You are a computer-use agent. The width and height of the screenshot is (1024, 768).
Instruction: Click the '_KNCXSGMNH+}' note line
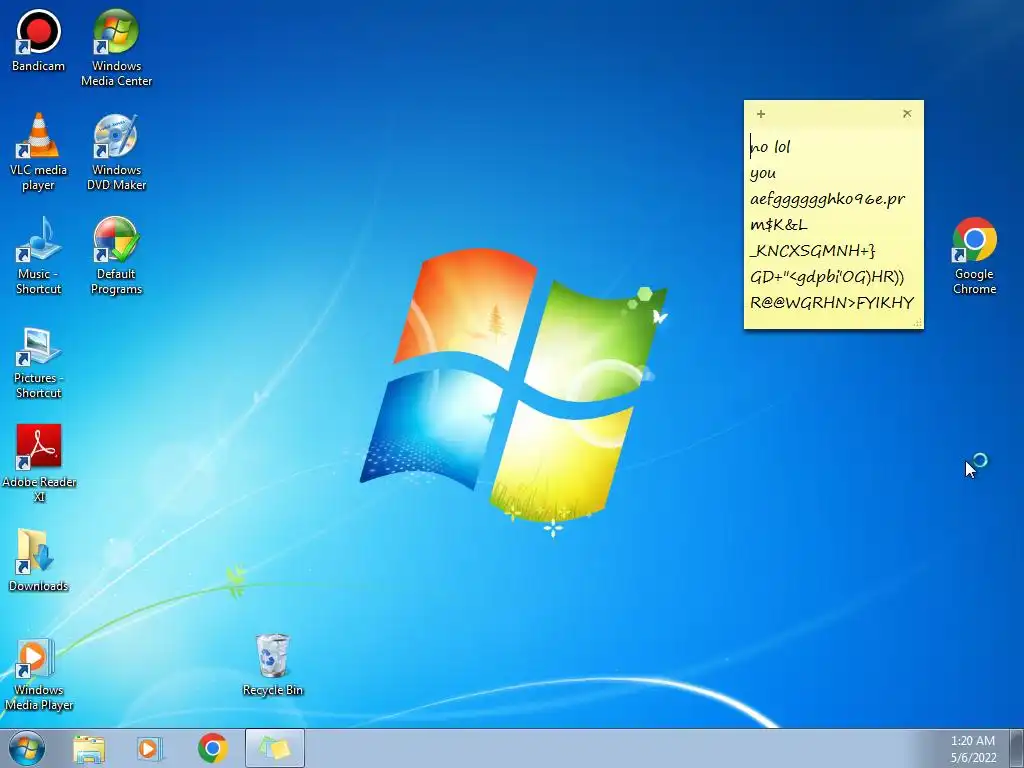(812, 251)
